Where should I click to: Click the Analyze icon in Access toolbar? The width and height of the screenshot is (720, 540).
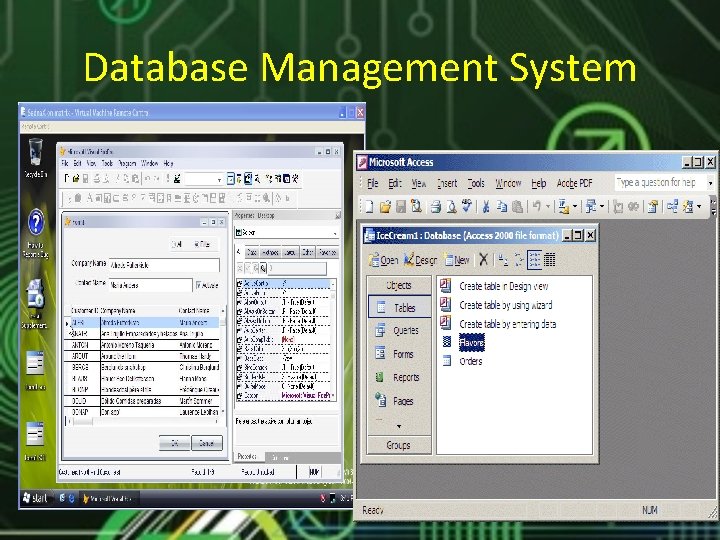[591, 207]
